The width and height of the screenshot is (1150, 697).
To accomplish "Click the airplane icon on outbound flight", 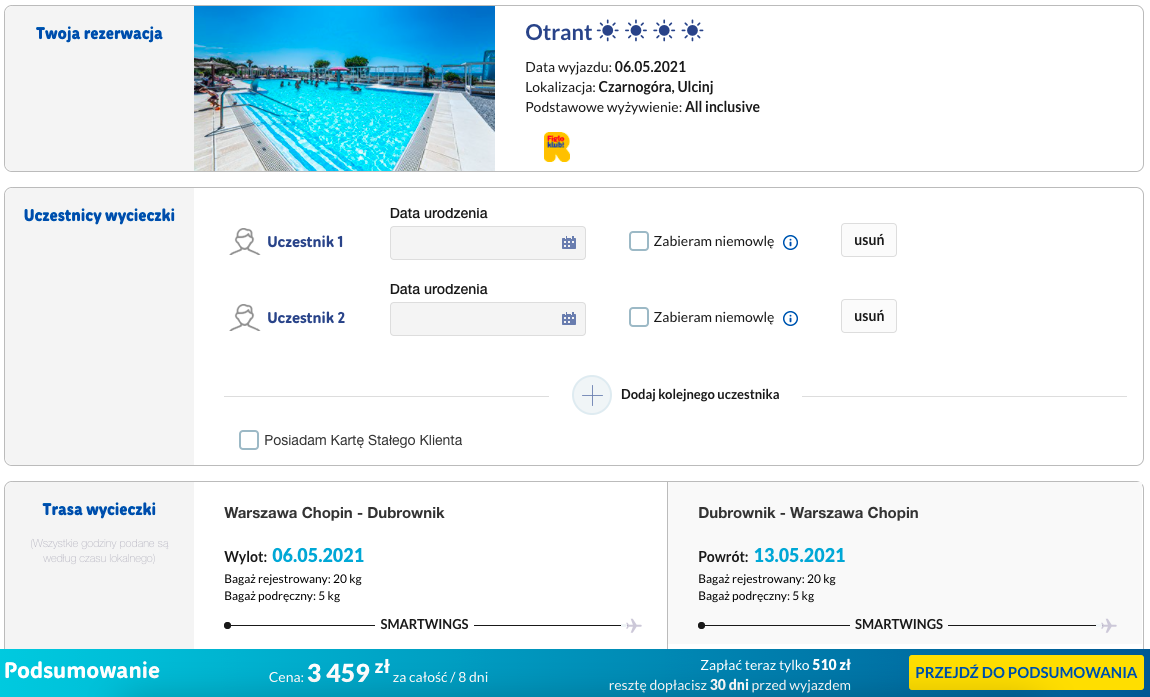I will click(633, 626).
